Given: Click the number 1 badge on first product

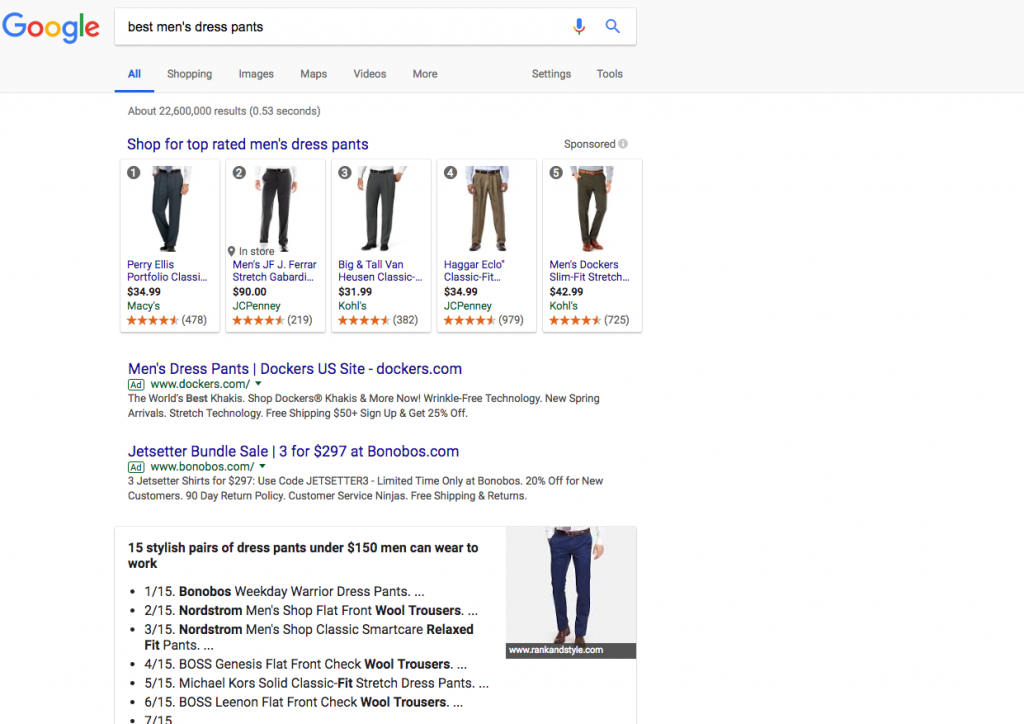Looking at the screenshot, I should [x=133, y=172].
